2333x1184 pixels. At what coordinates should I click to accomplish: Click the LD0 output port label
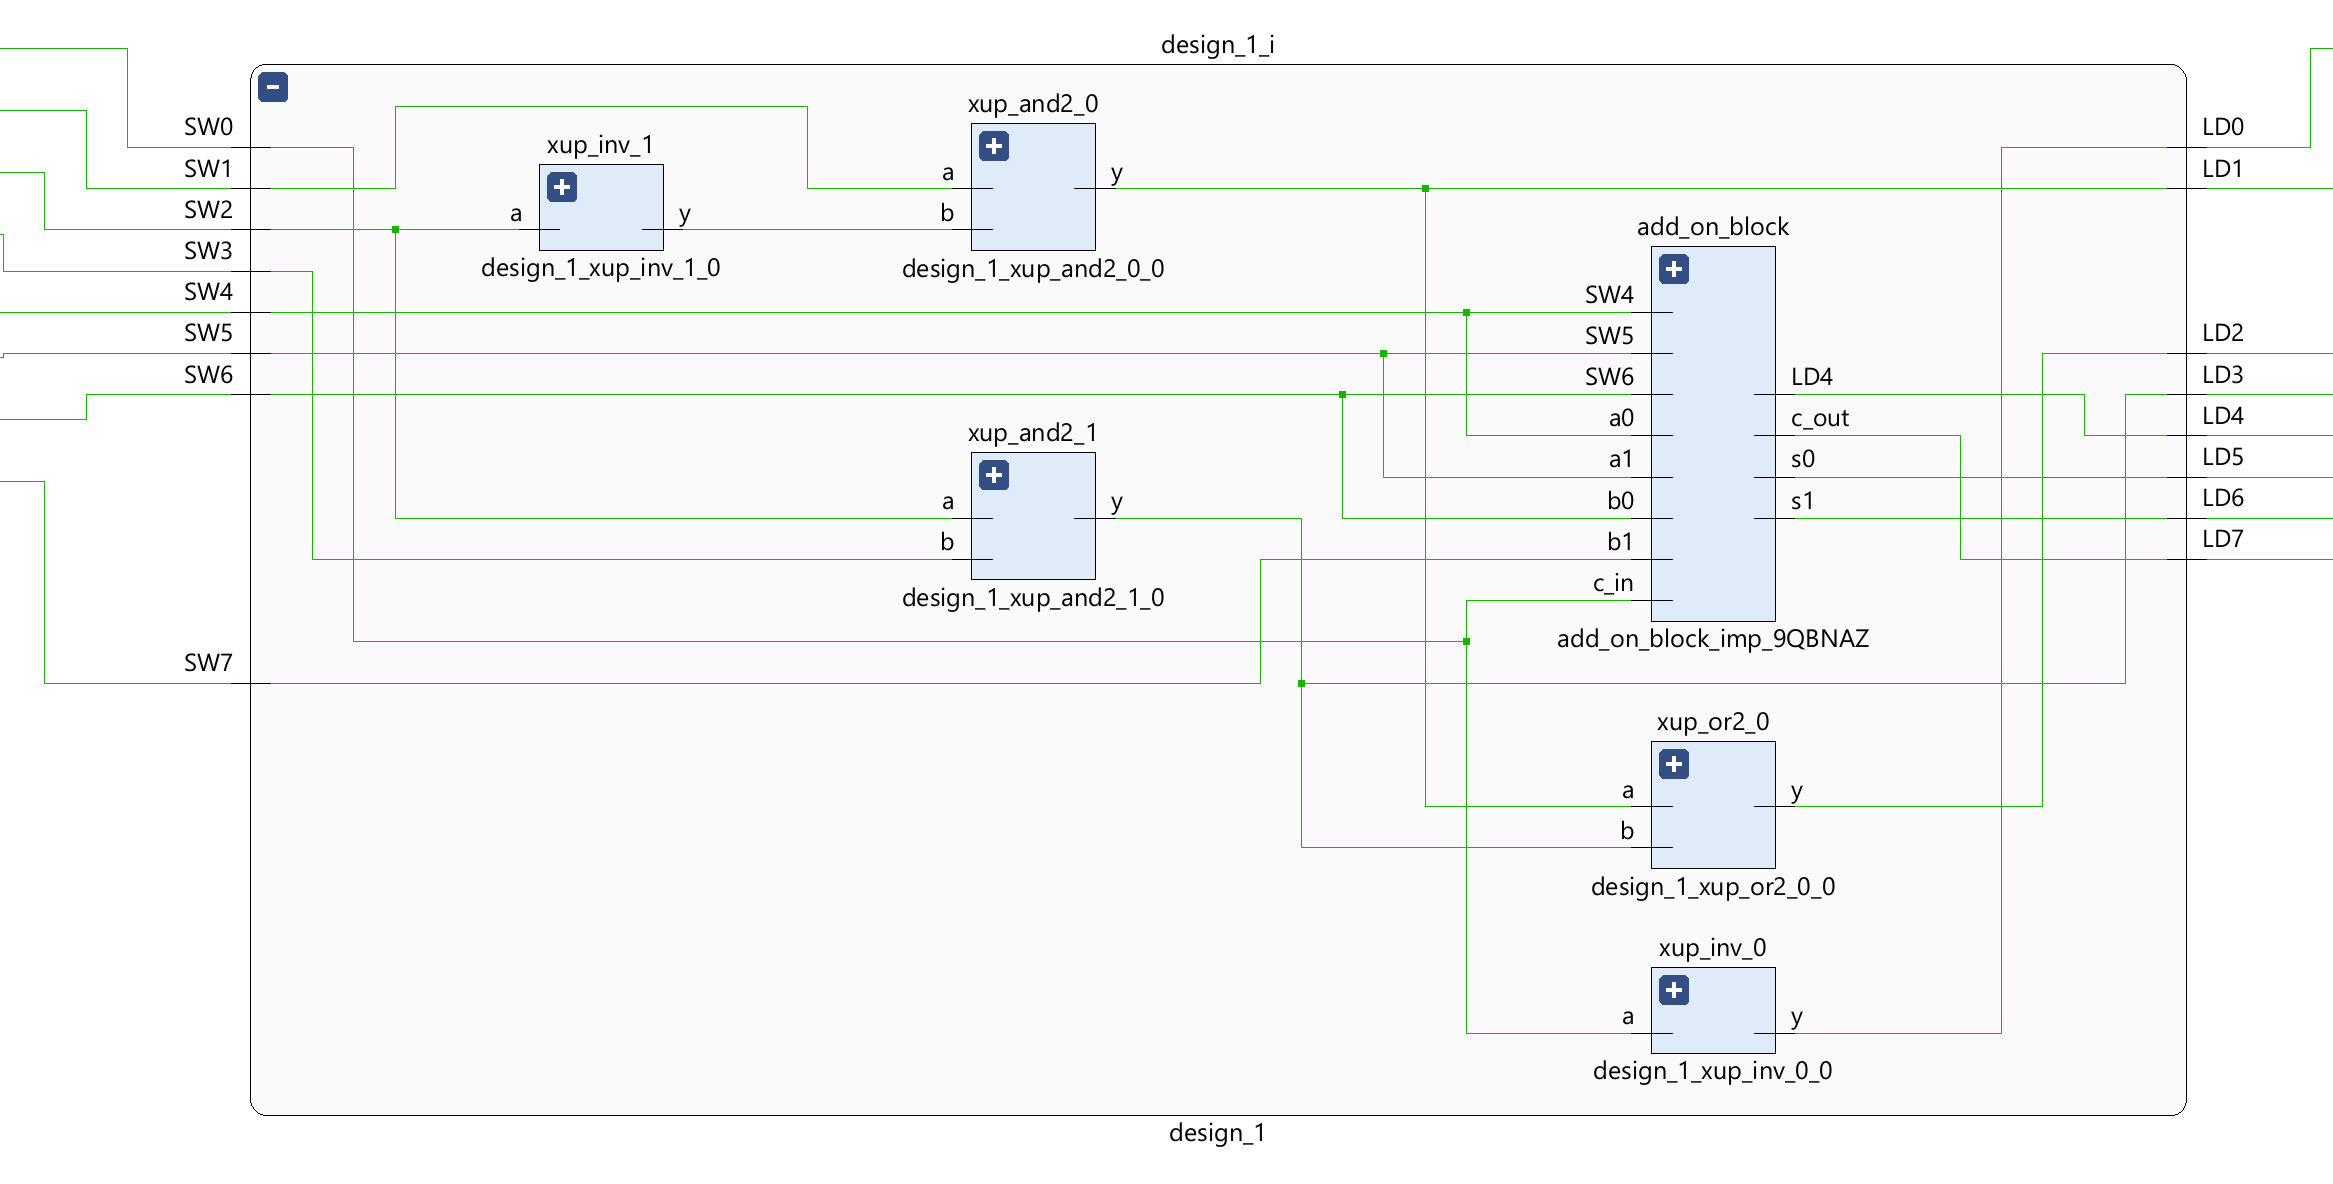coord(2222,127)
